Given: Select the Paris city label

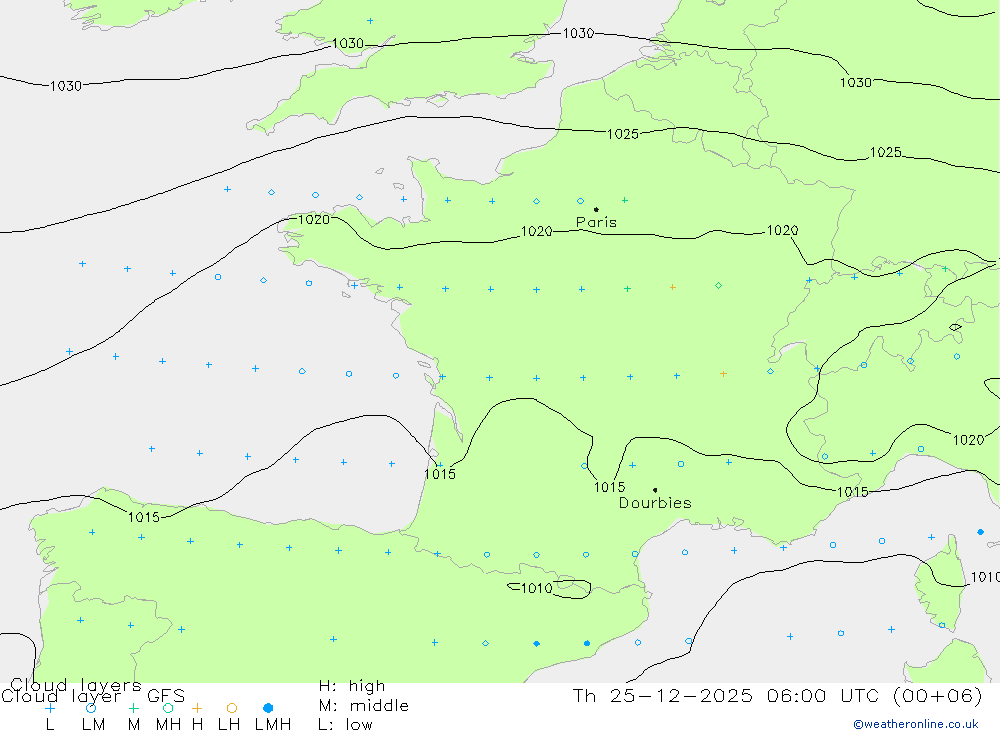Looking at the screenshot, I should (x=596, y=222).
